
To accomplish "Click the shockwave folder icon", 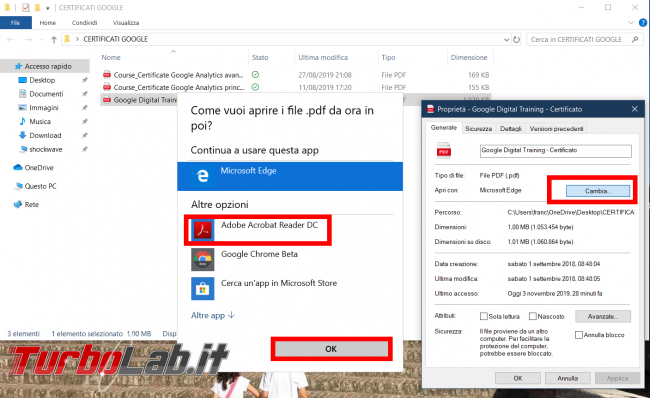I will point(24,149).
